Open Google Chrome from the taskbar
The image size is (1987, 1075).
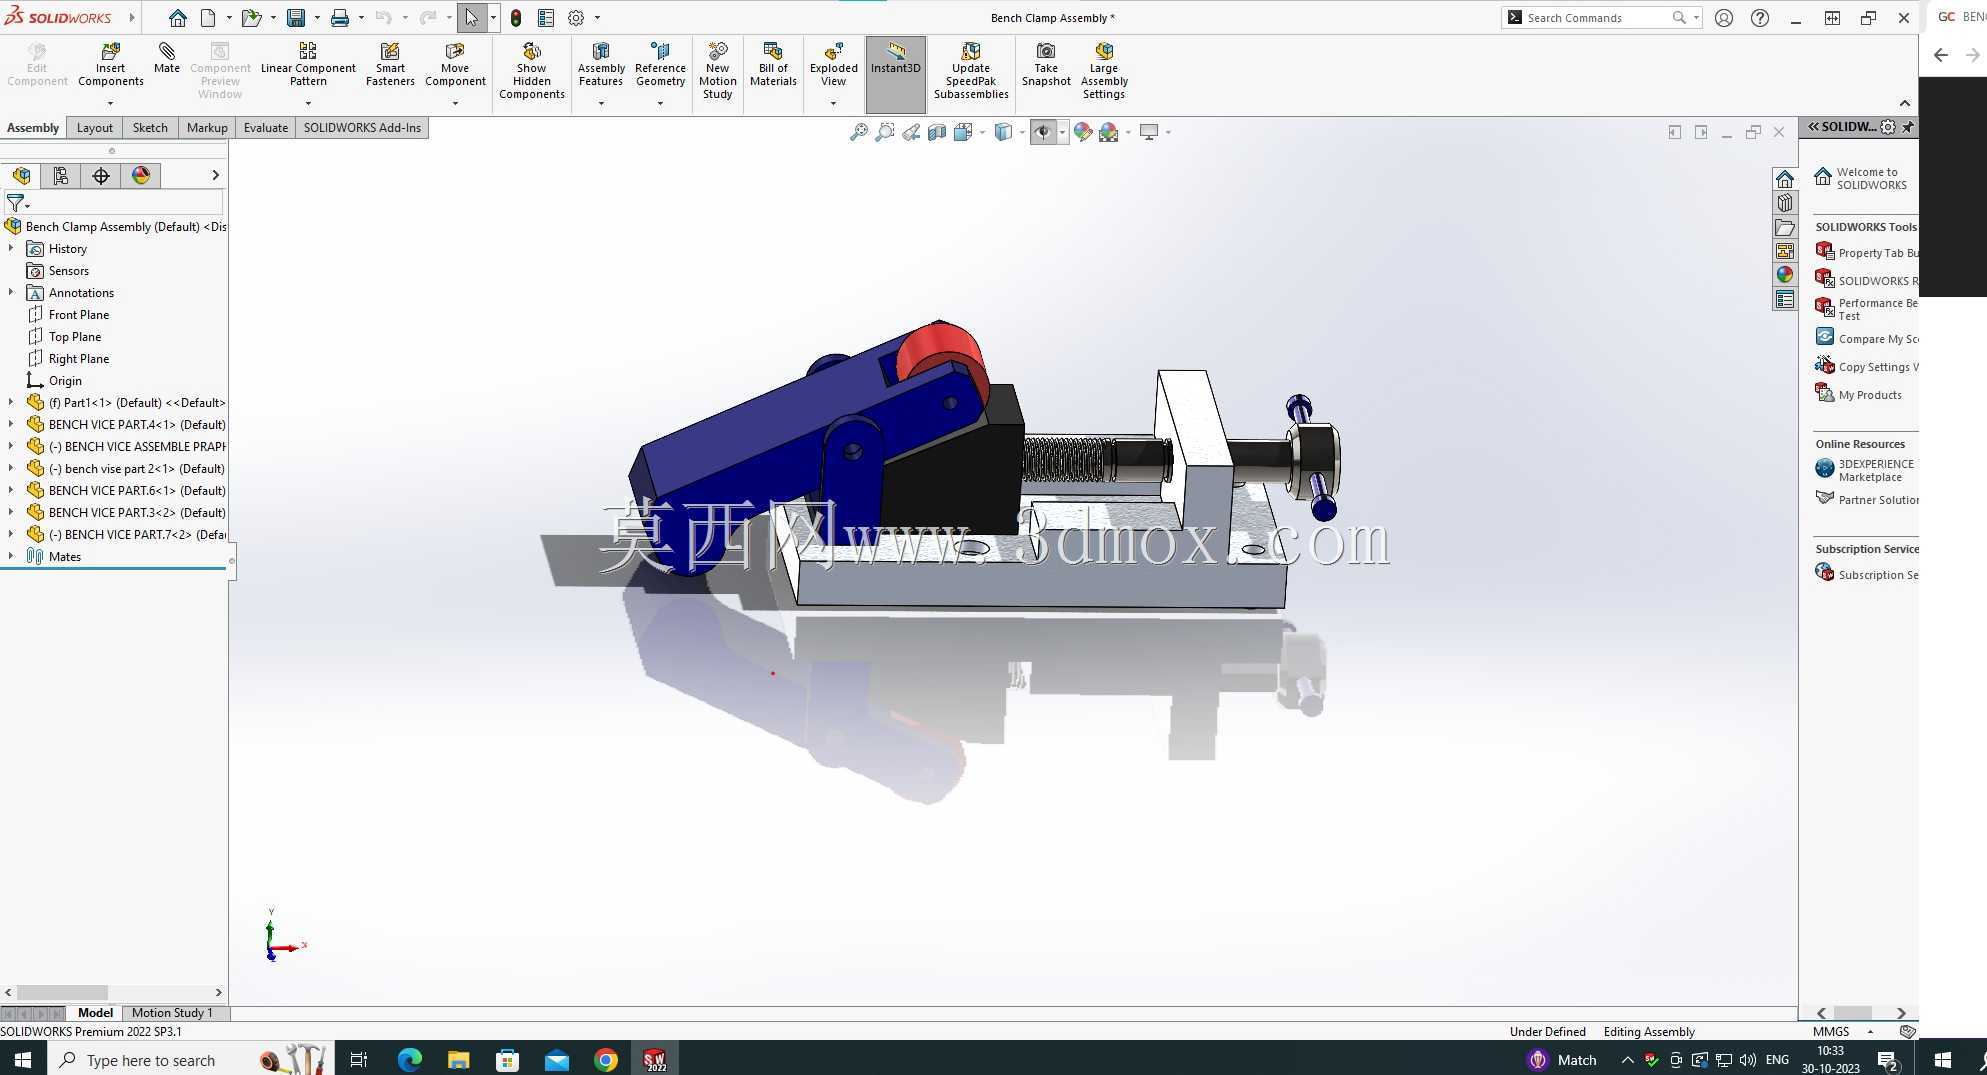point(606,1059)
